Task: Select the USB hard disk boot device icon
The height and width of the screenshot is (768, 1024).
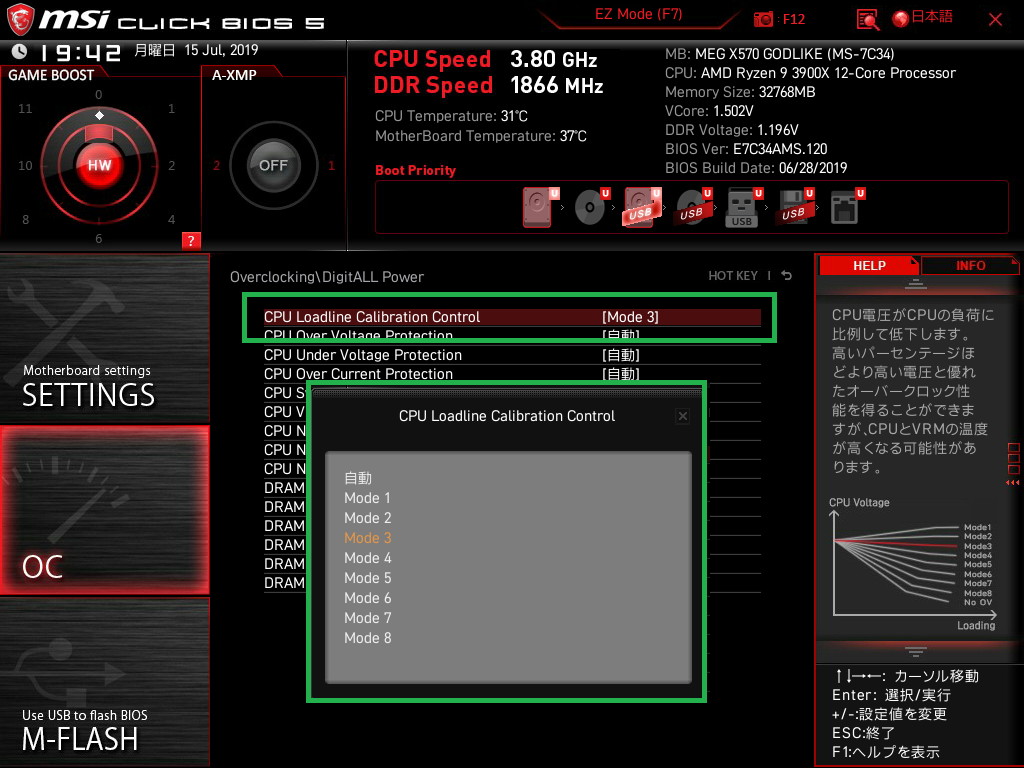Action: 641,207
